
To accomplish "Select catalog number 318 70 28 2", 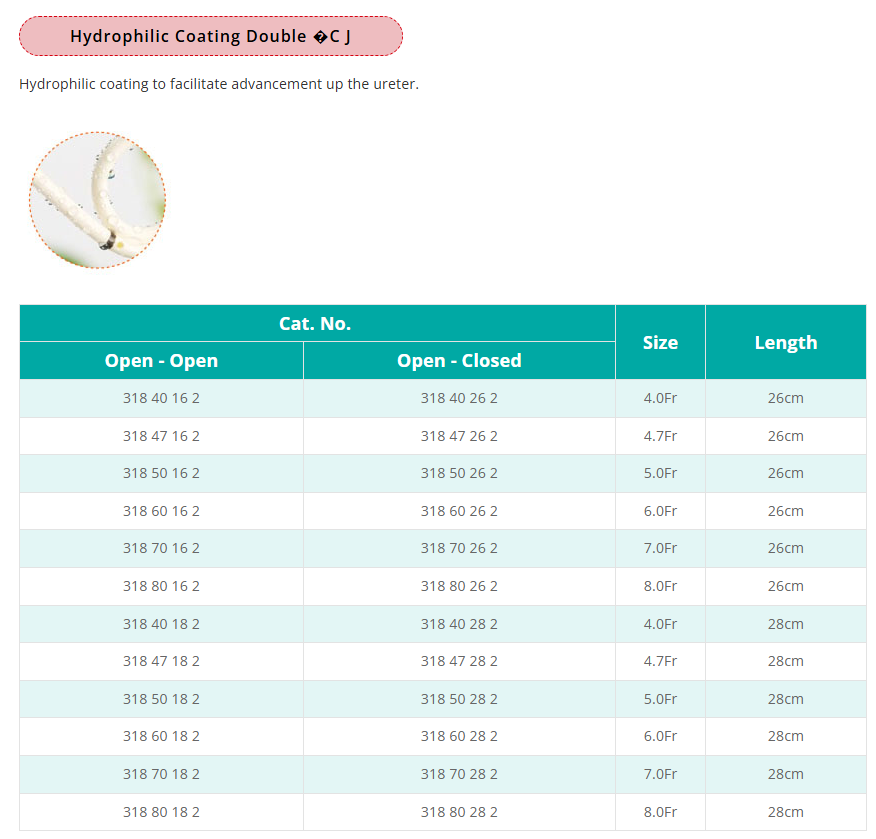I will [459, 774].
